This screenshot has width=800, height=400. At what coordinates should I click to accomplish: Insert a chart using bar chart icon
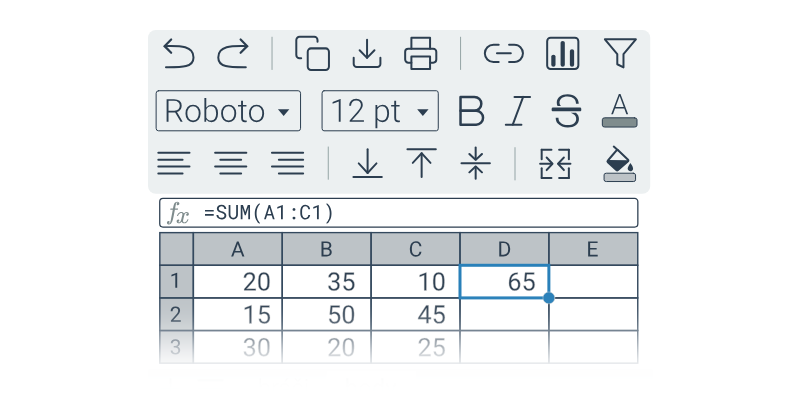click(x=562, y=54)
